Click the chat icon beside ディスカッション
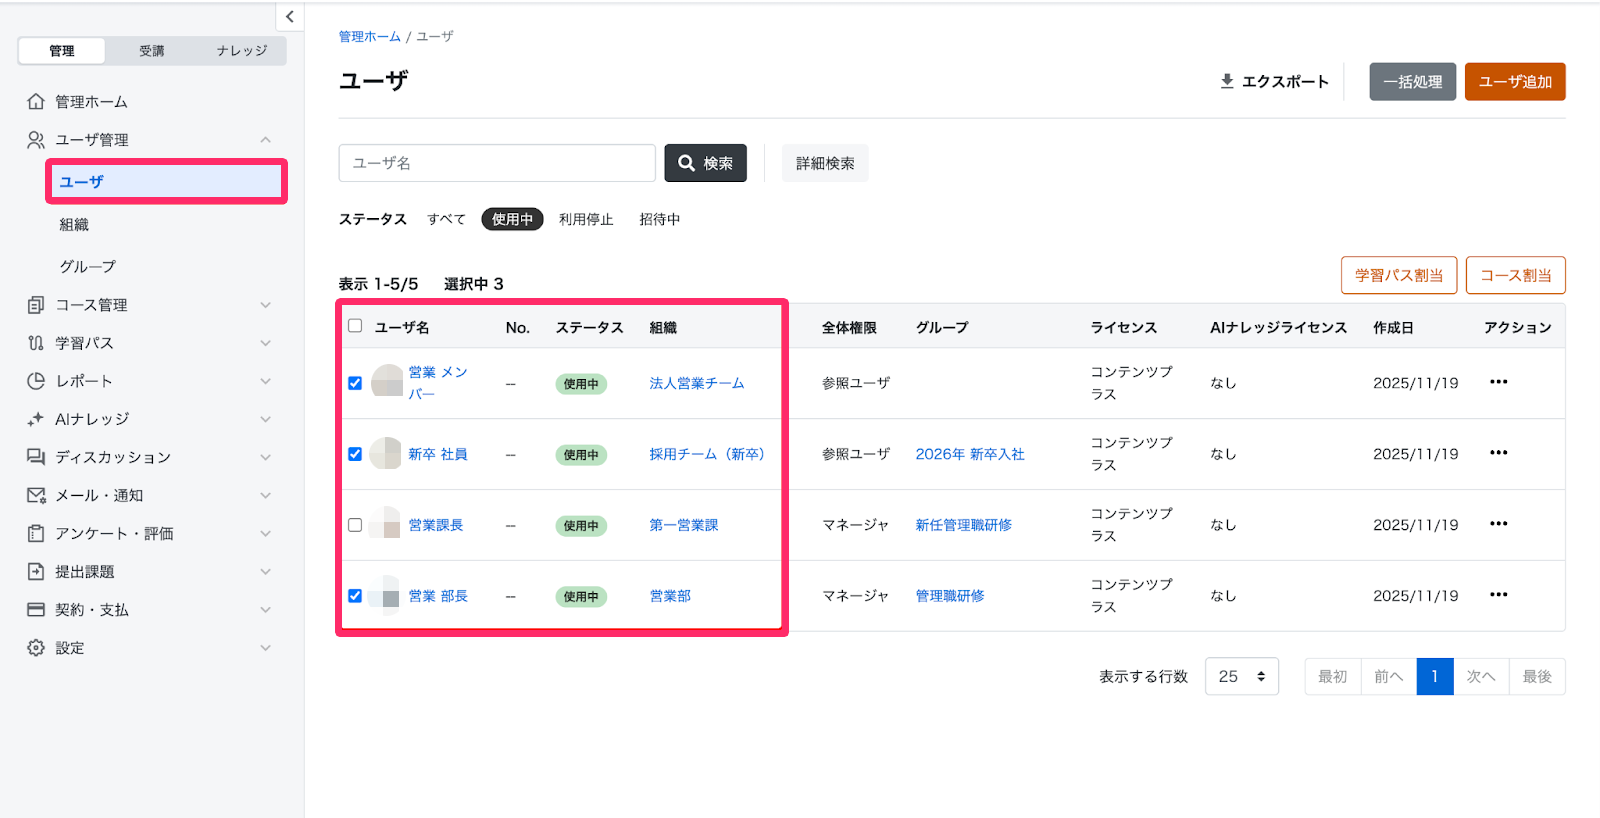 click(x=36, y=457)
